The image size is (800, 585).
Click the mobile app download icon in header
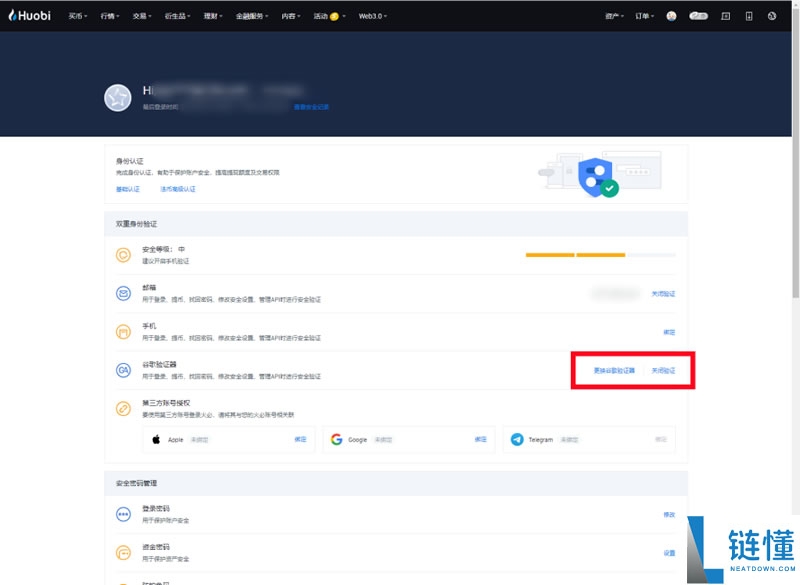(x=748, y=16)
